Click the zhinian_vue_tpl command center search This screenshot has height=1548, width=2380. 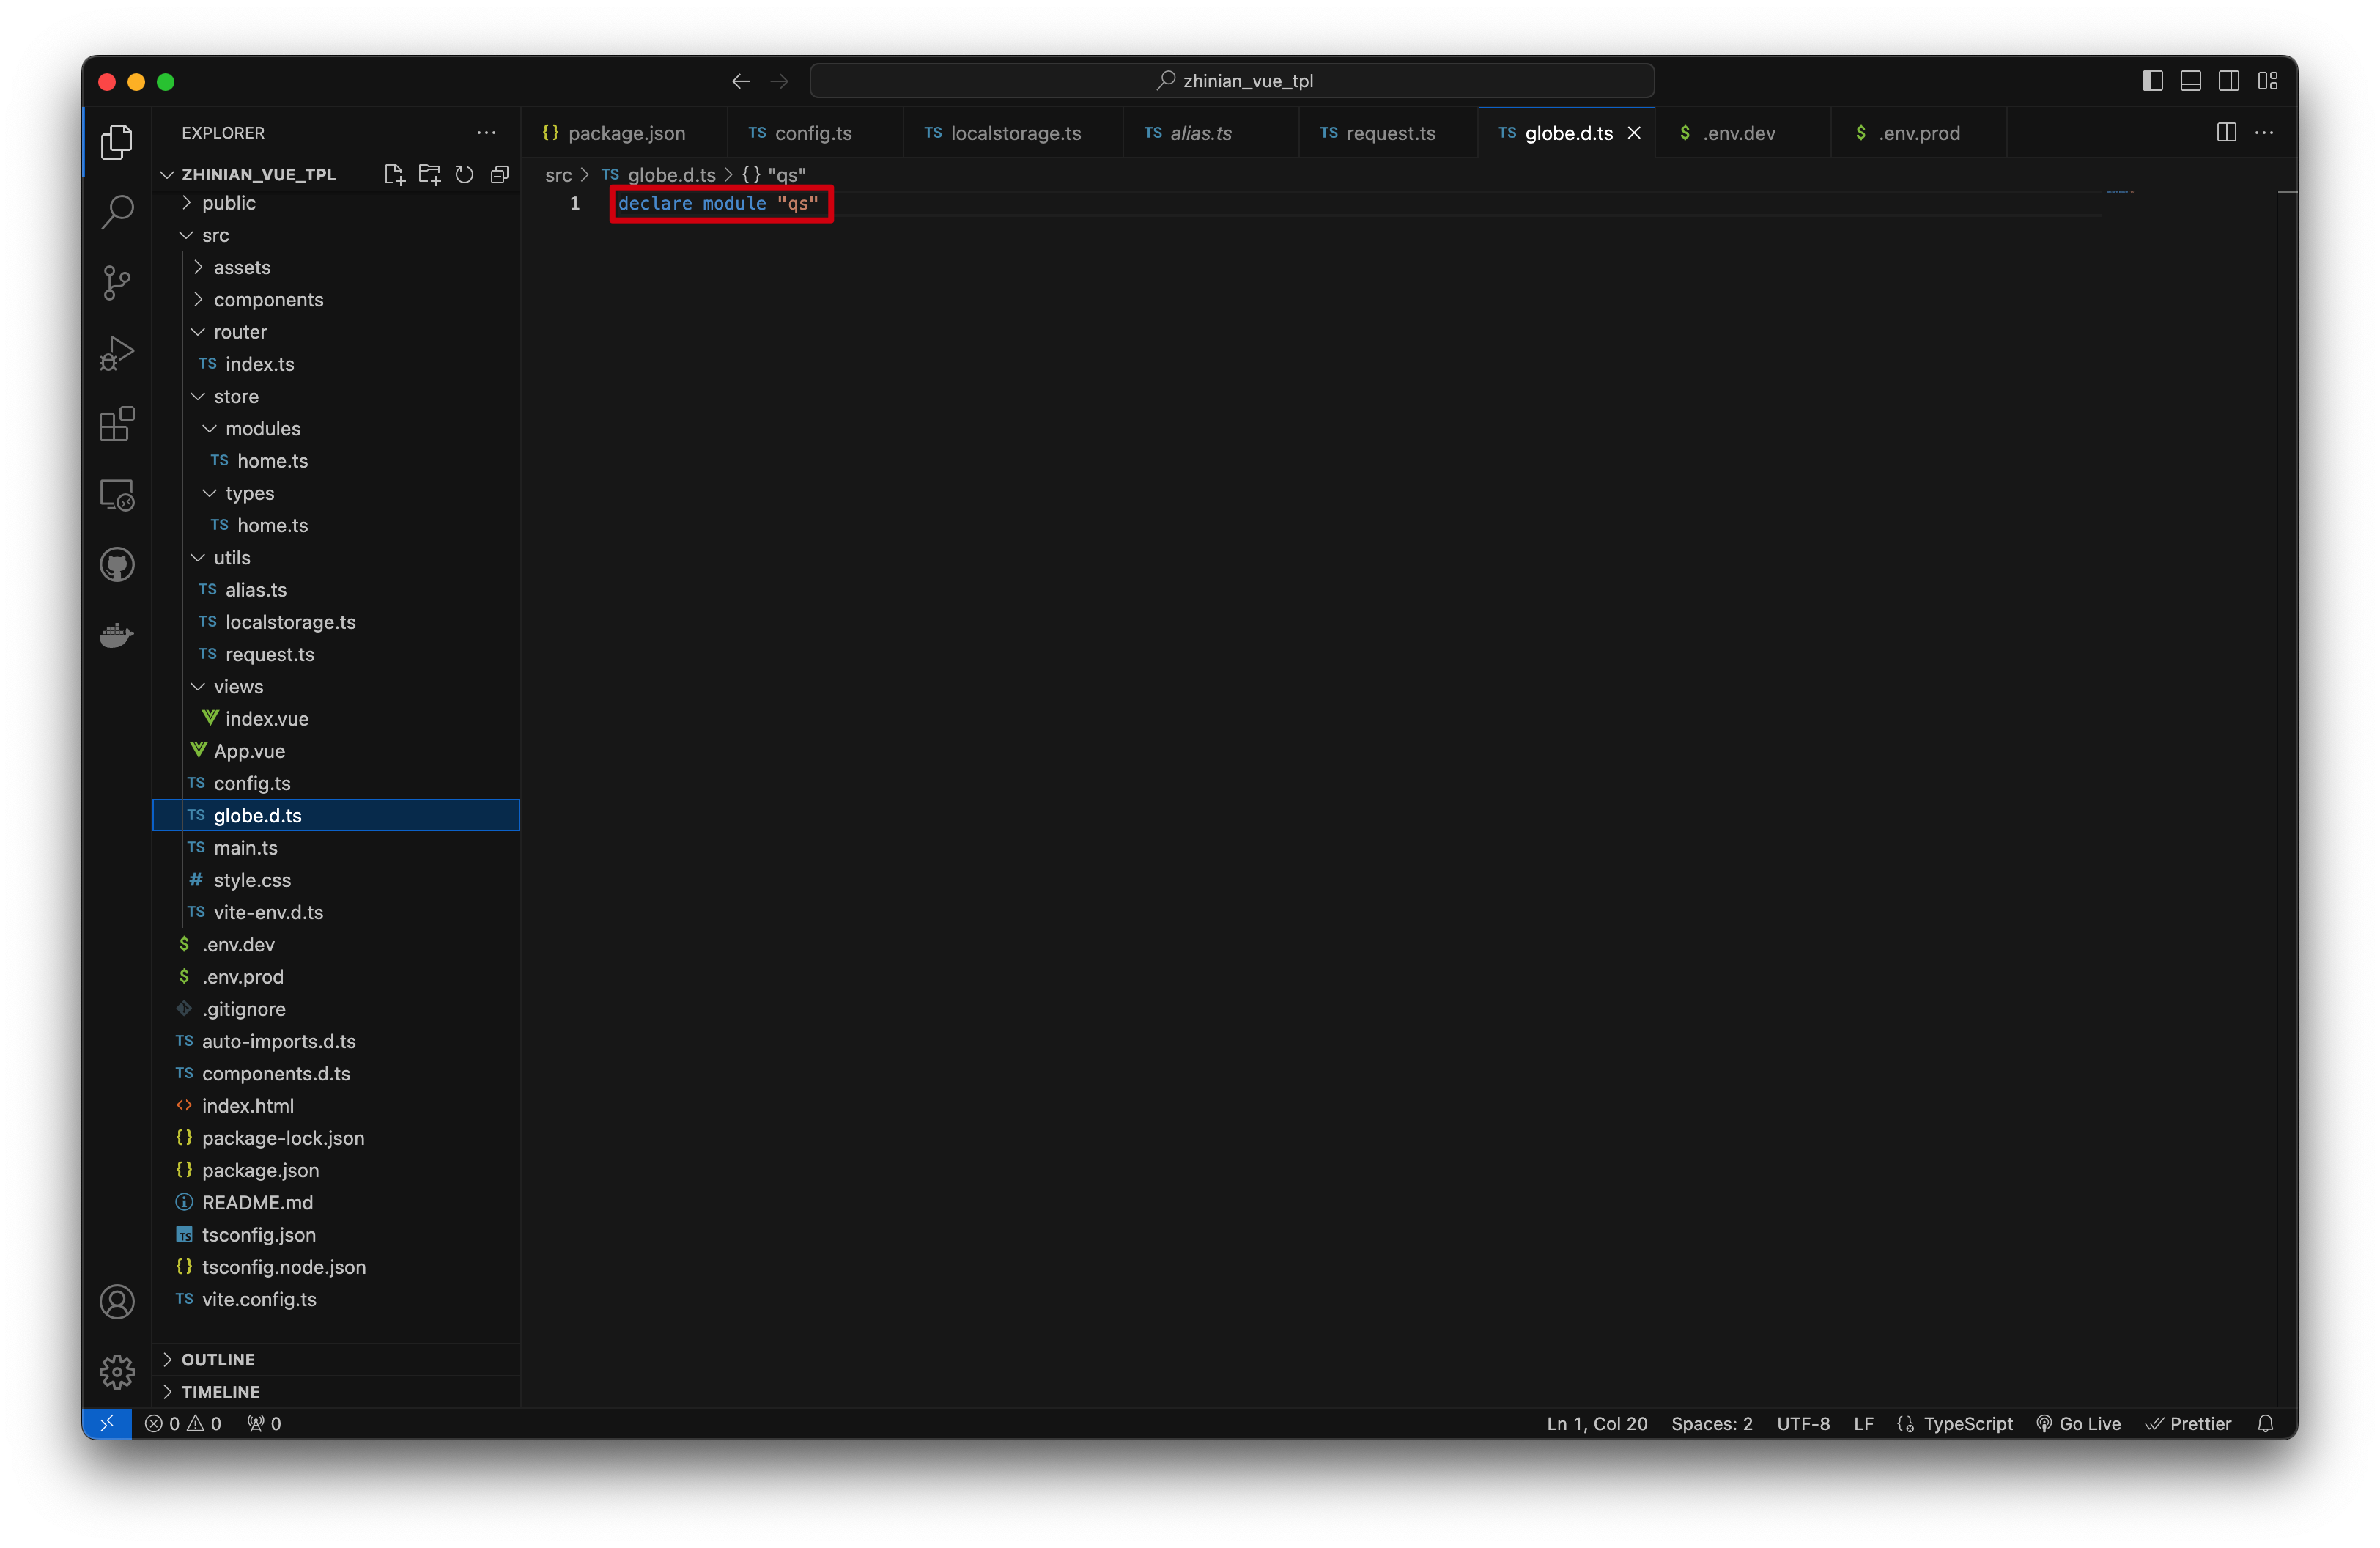tap(1232, 81)
